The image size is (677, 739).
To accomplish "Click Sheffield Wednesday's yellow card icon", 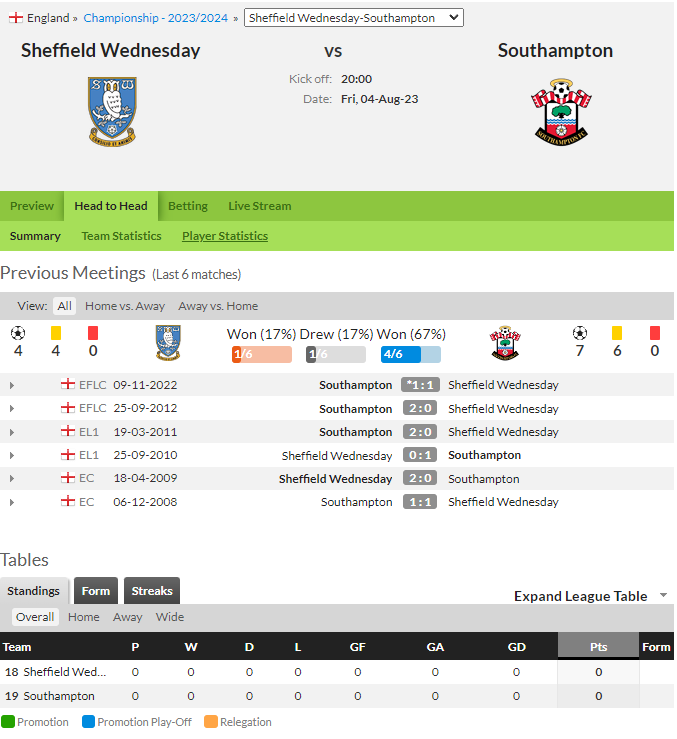I will tap(56, 333).
